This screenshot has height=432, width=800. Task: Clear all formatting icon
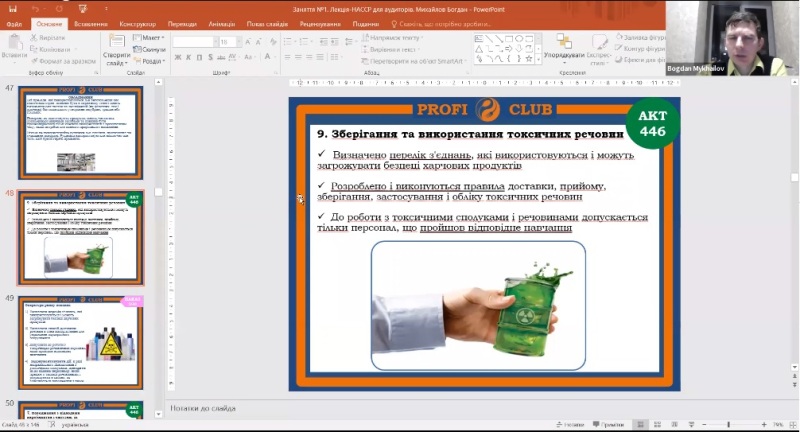pos(273,42)
